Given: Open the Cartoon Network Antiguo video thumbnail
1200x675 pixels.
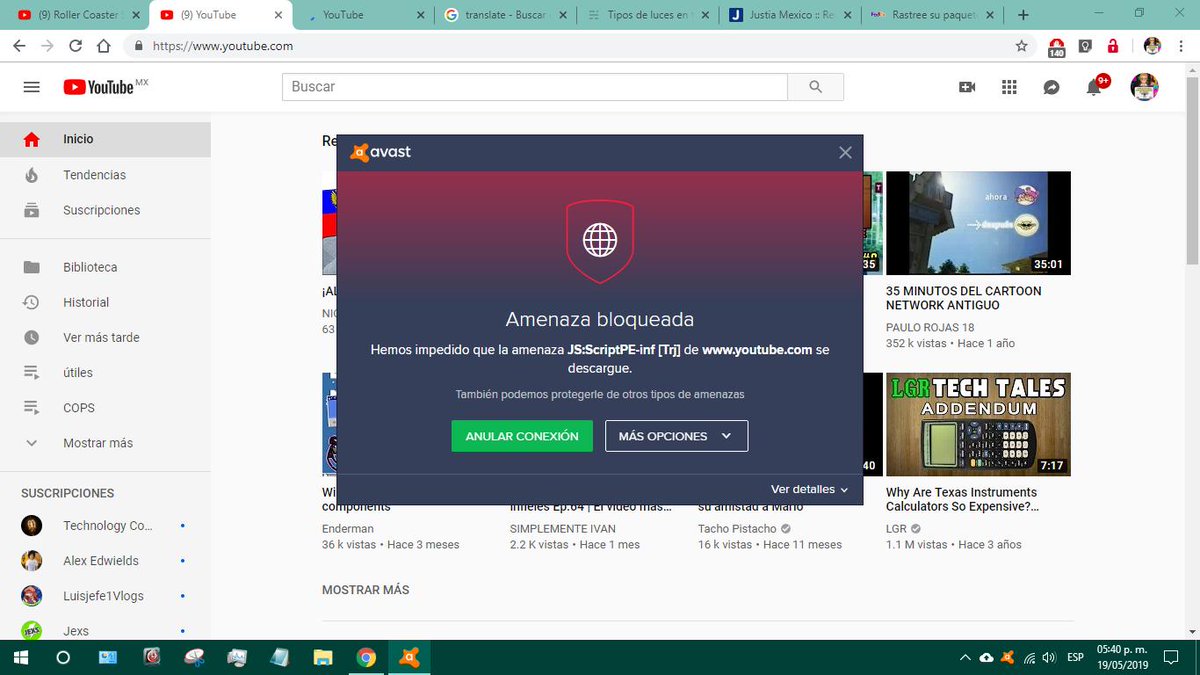Looking at the screenshot, I should pos(978,222).
